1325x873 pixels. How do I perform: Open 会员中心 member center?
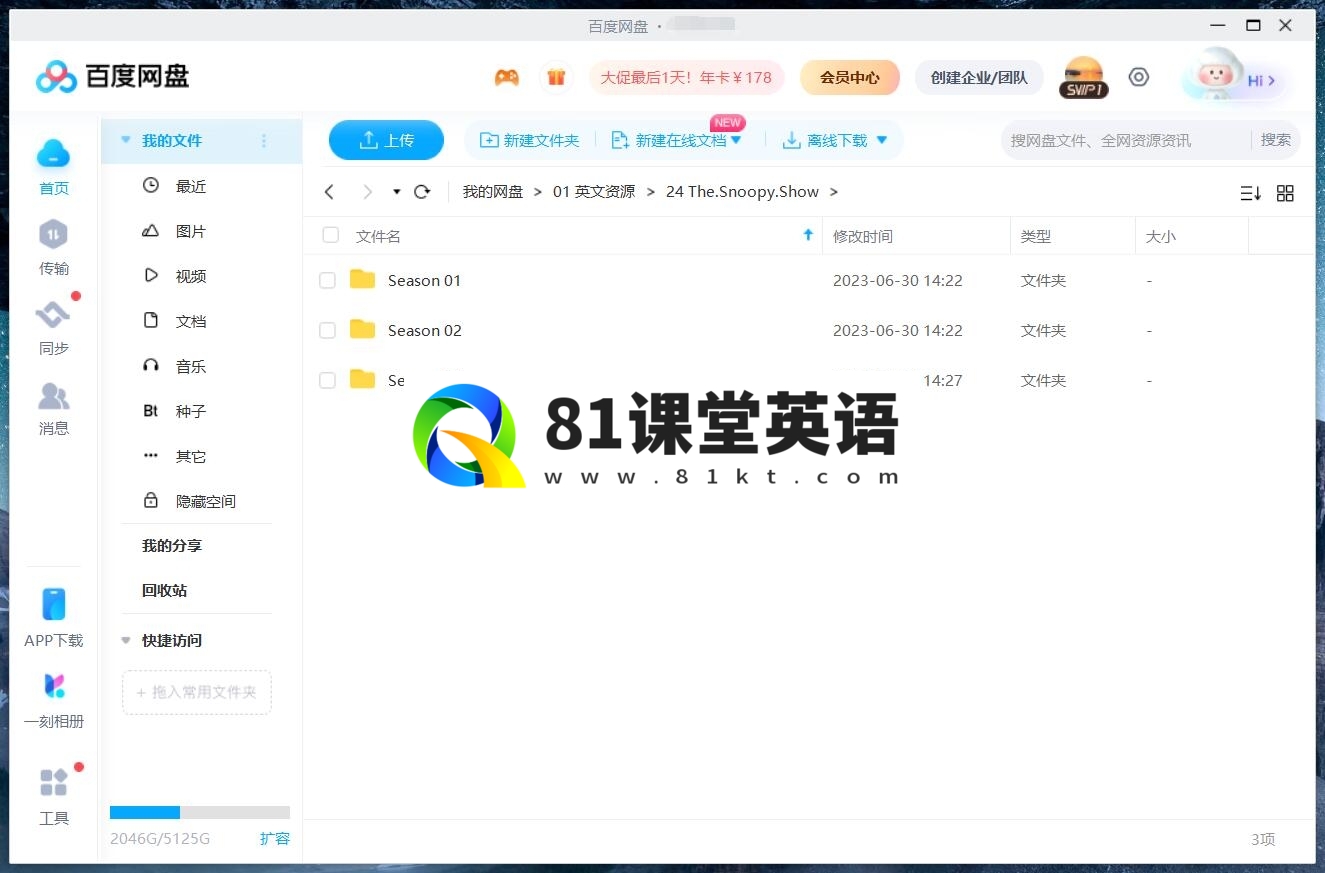click(850, 77)
